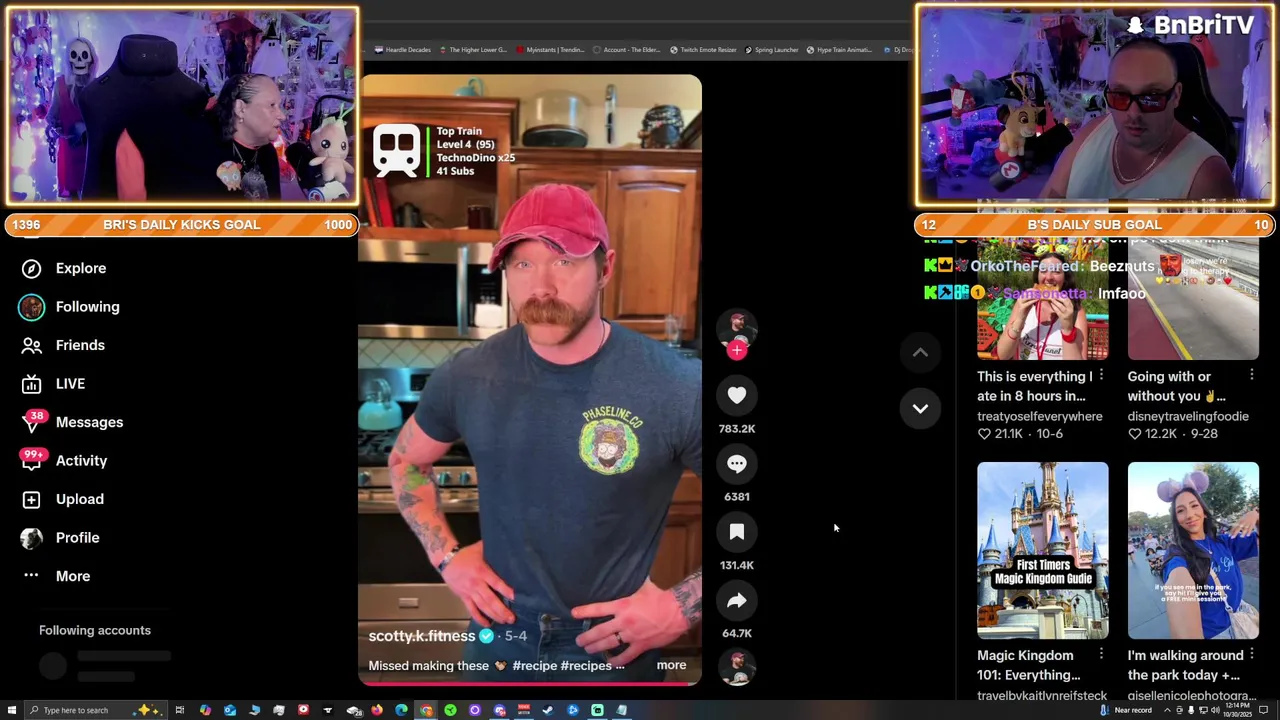Open the LIVE icon in sidebar
This screenshot has width=1280, height=720.
pos(31,384)
